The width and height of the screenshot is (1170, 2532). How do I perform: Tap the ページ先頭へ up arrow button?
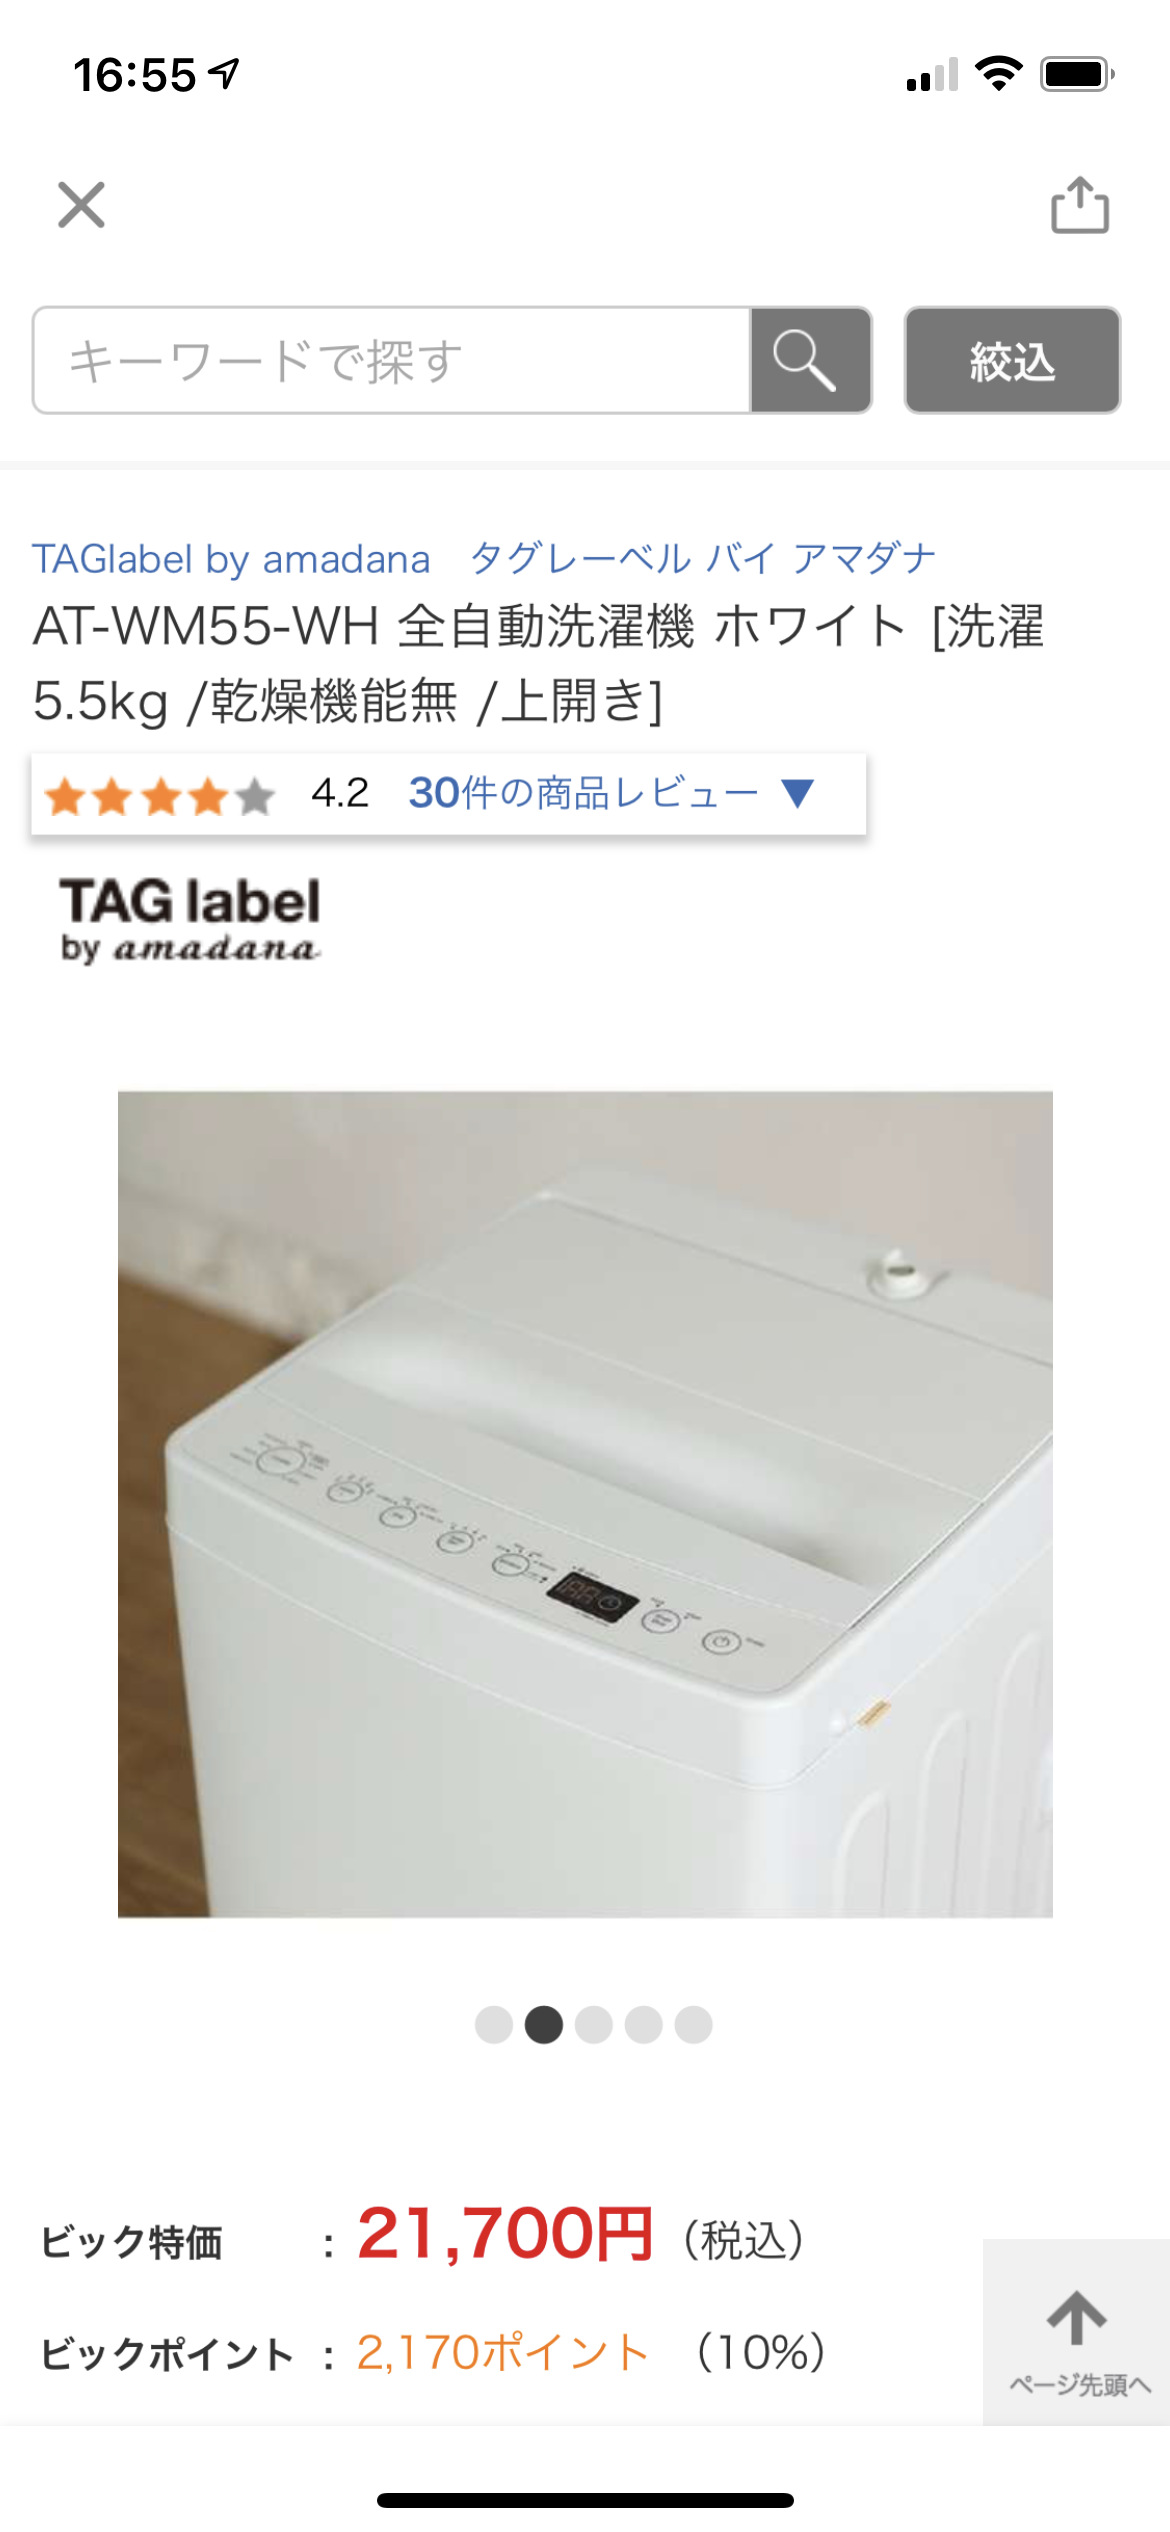click(x=1077, y=2332)
